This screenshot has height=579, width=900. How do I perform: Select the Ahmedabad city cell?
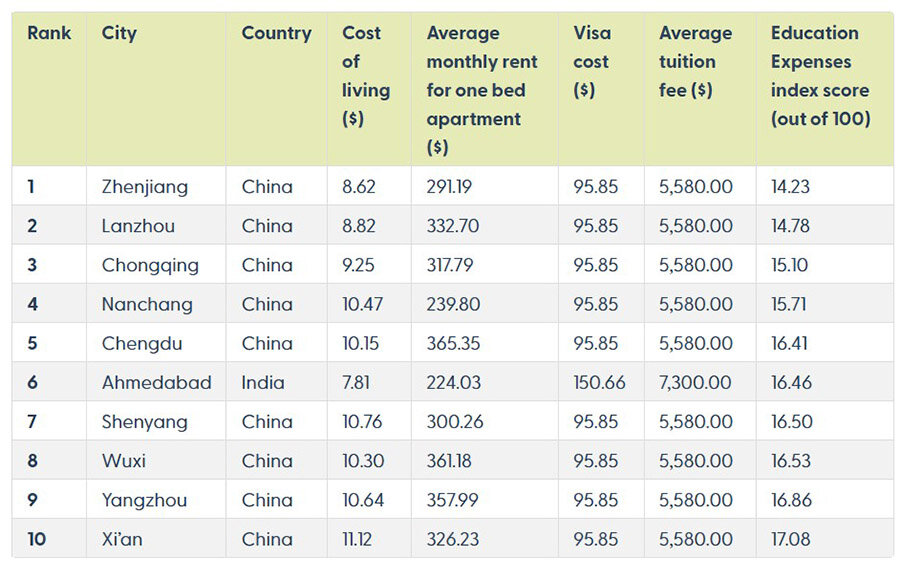click(x=157, y=382)
